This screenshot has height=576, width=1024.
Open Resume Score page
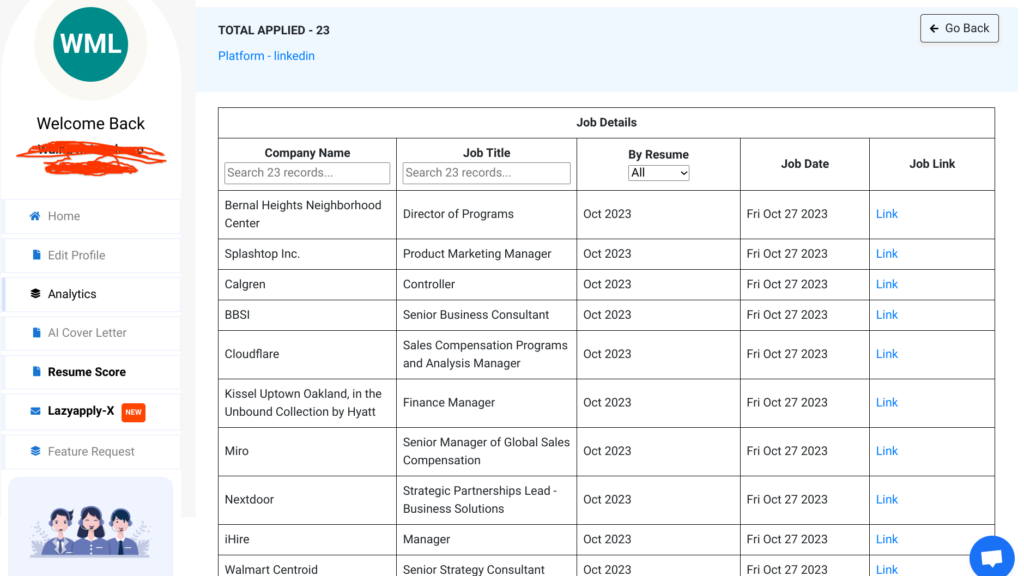[x=92, y=372]
